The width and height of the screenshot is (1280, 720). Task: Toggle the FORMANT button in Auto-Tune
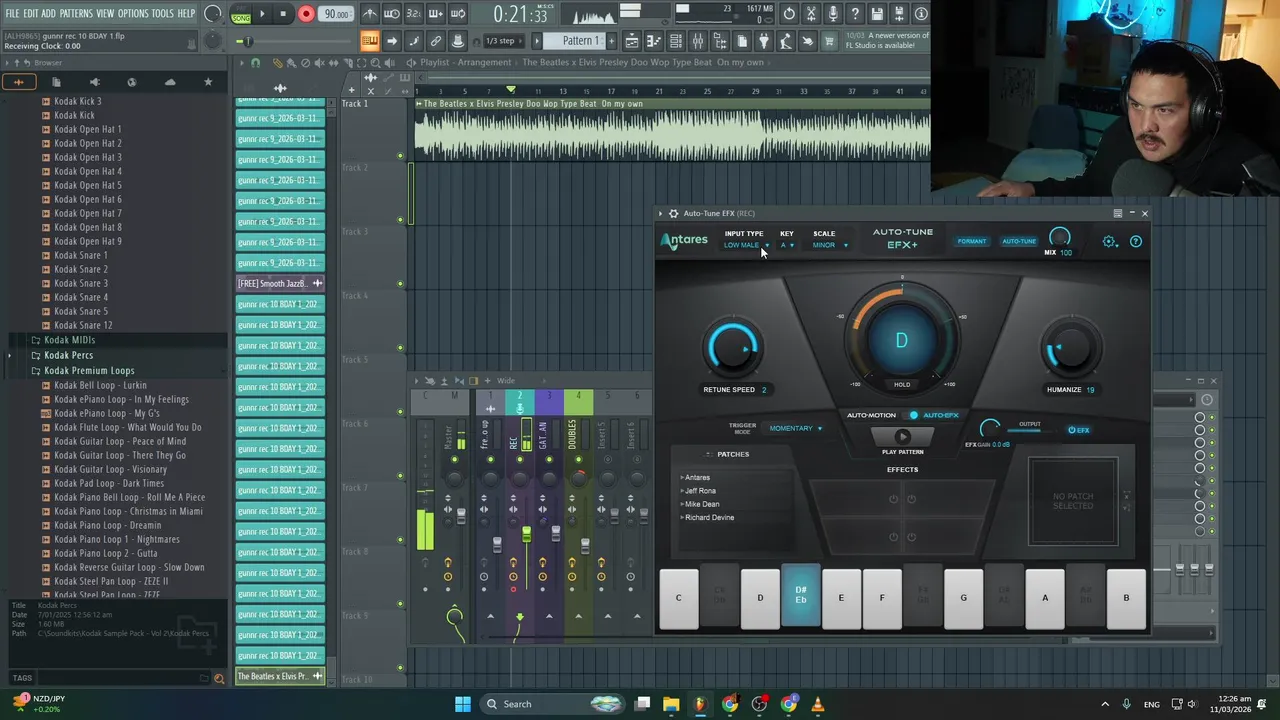(971, 241)
